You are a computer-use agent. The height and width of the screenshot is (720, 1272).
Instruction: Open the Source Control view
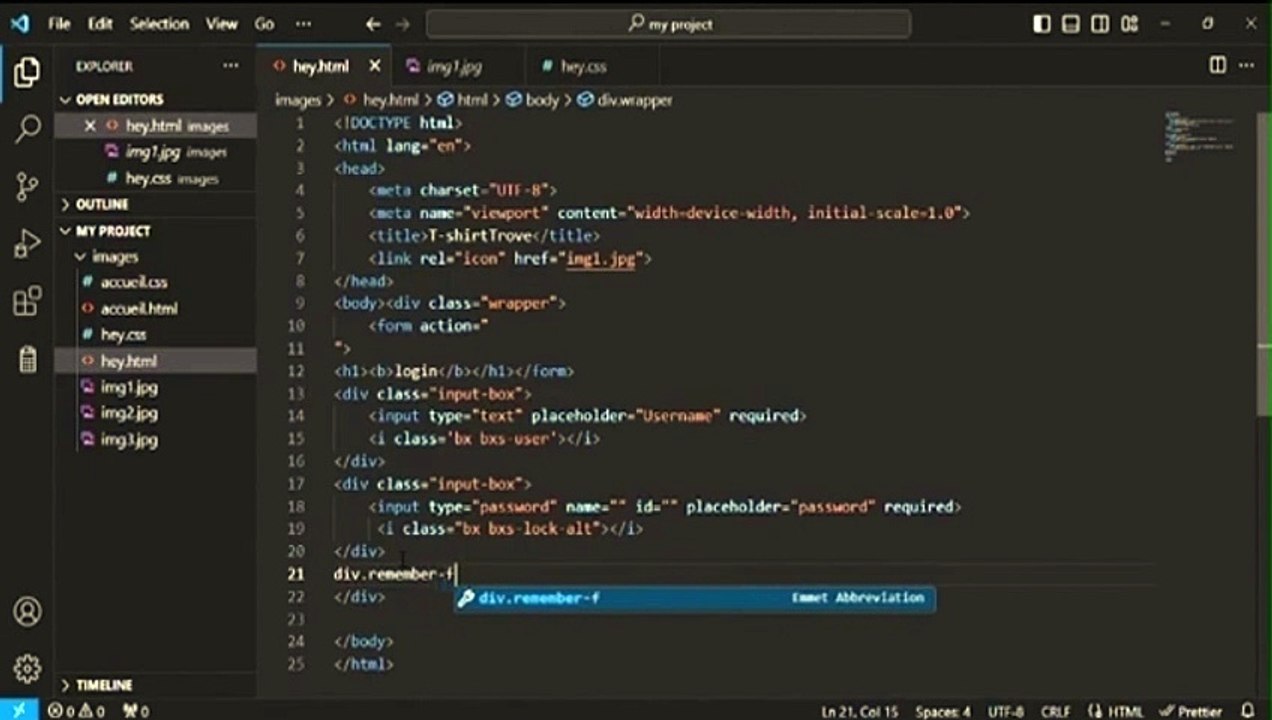click(27, 186)
